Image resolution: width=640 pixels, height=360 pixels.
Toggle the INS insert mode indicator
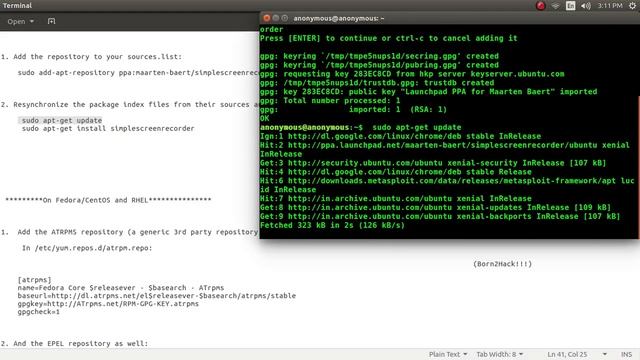[626, 354]
